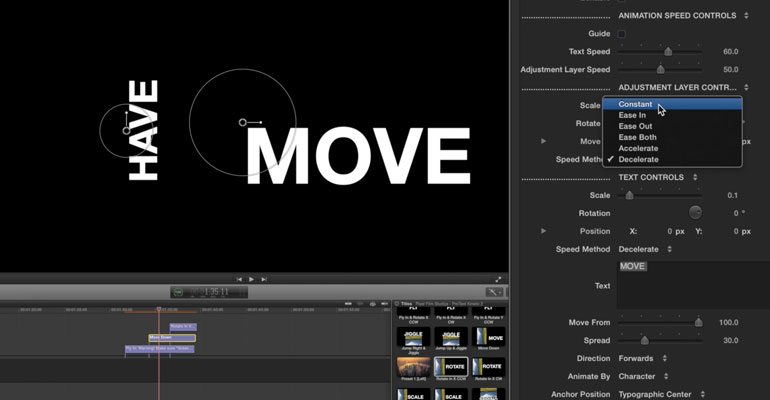Adjust the Text Speed slider handle
This screenshot has width=770, height=400.
point(668,52)
